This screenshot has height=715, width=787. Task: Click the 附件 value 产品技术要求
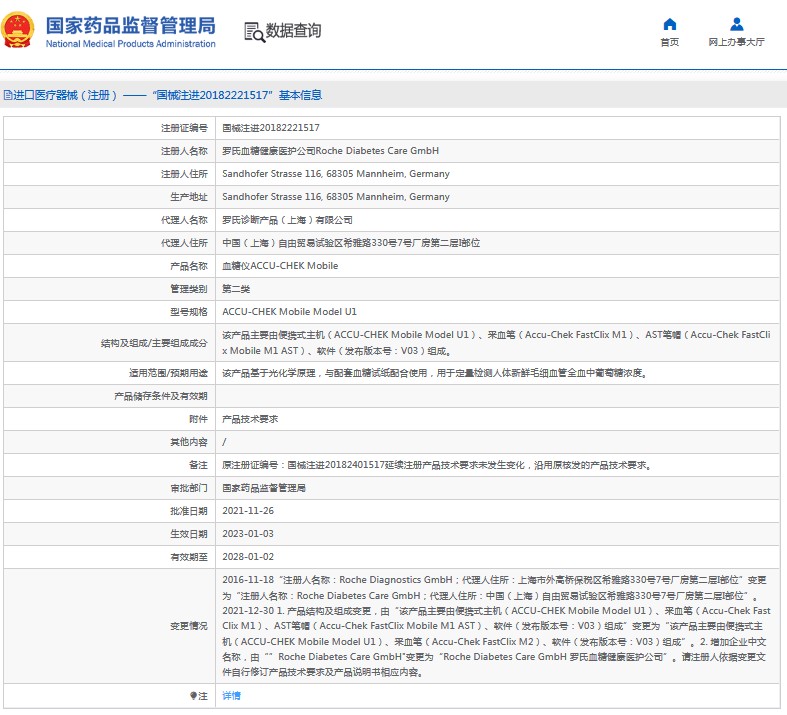coord(249,419)
